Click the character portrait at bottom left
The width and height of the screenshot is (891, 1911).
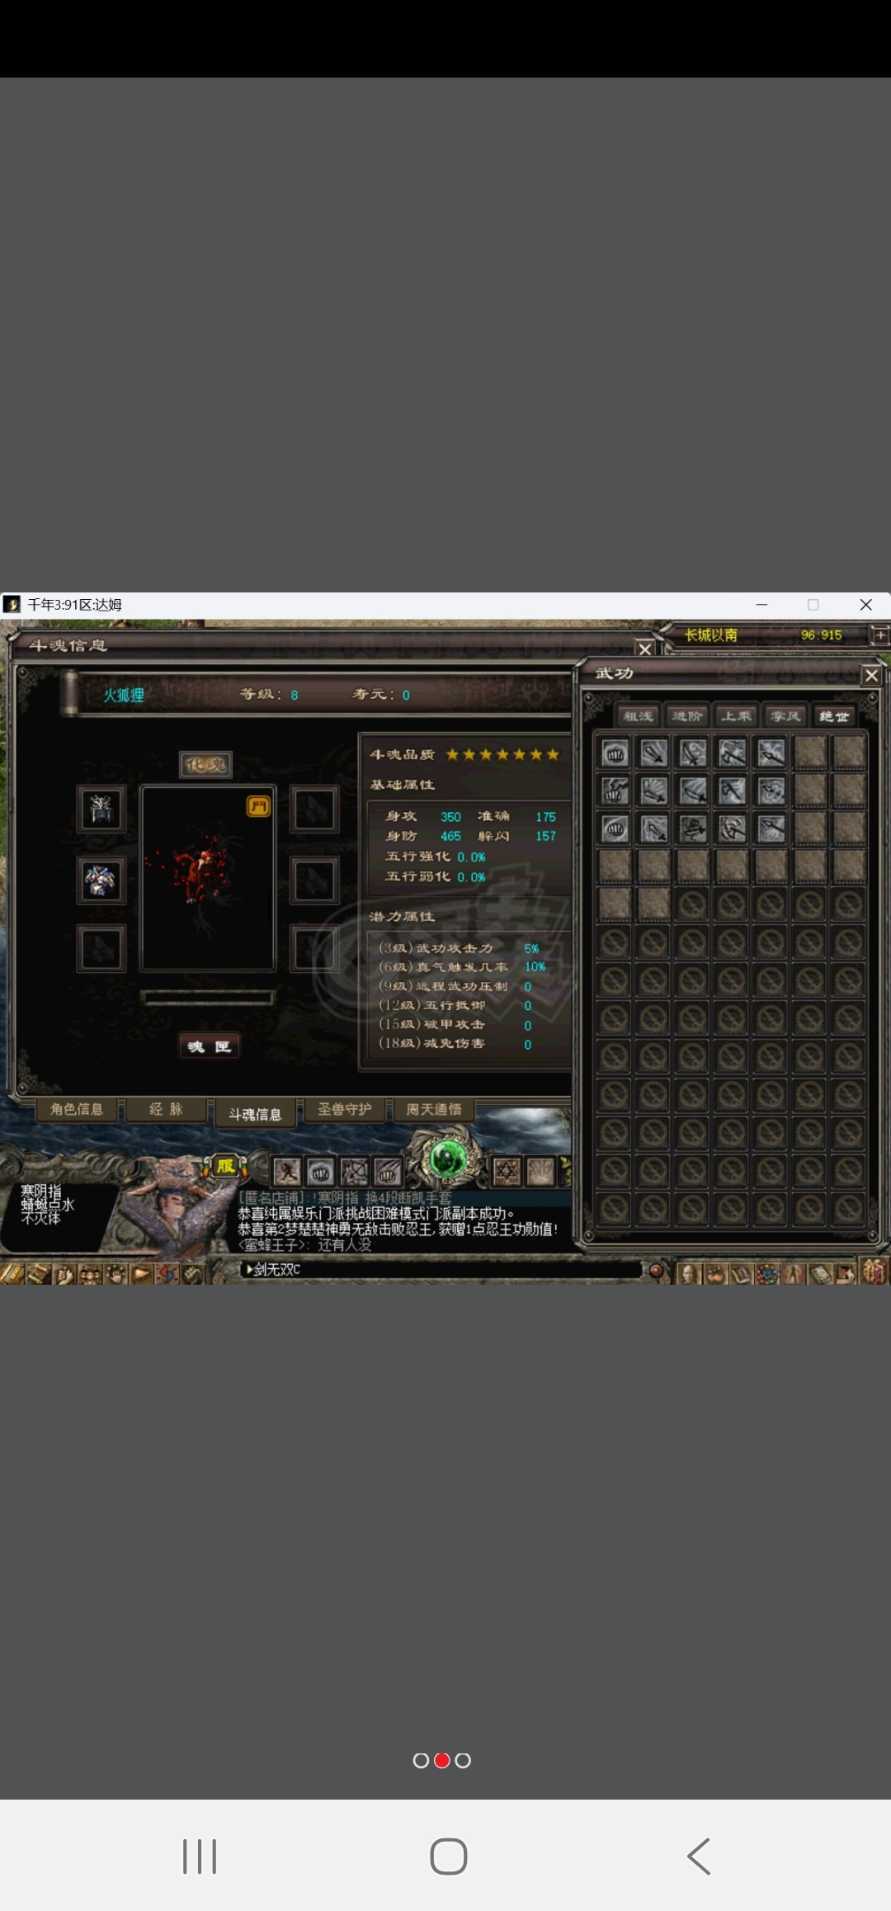(x=175, y=1210)
